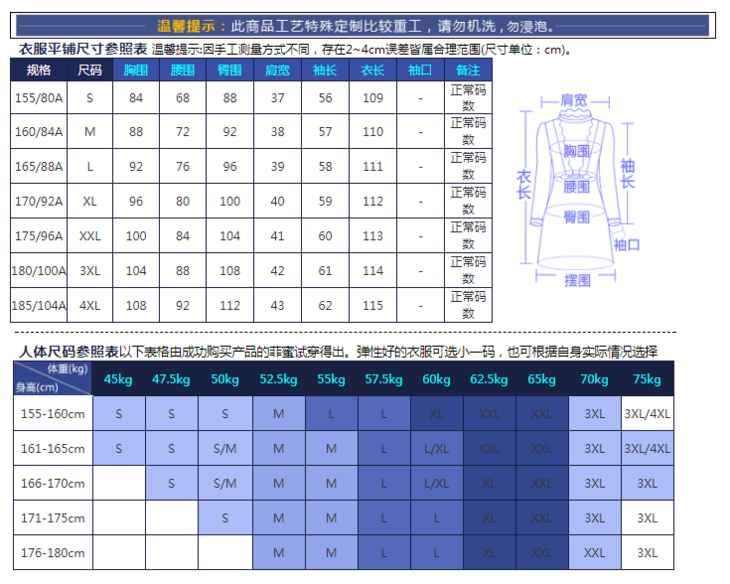
Task: Click the 正常码数 note in 155/80A row
Action: tap(468, 98)
